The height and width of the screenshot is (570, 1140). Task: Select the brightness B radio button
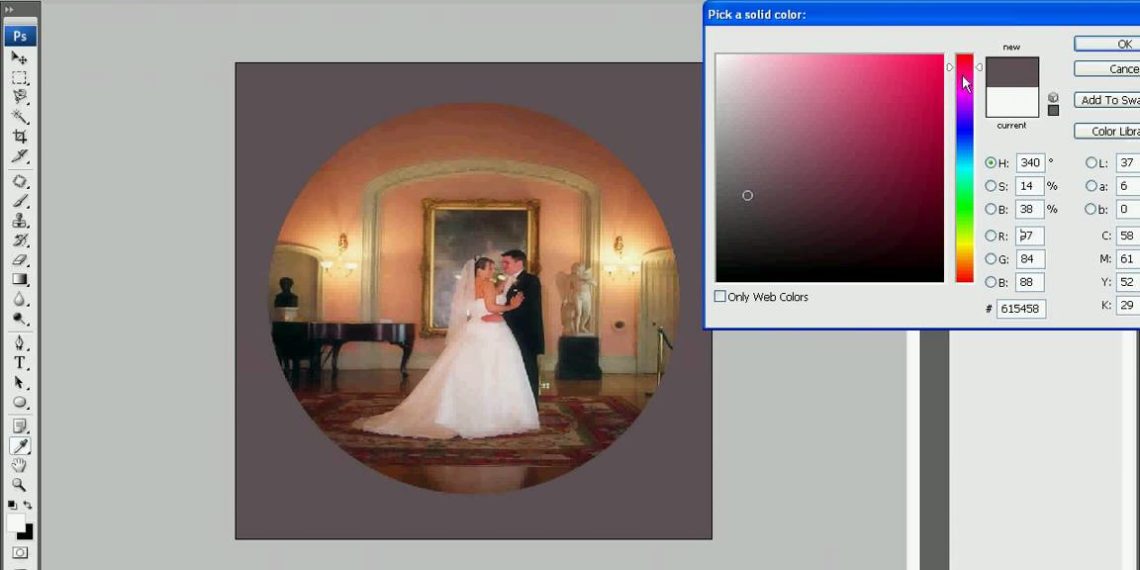click(x=990, y=209)
